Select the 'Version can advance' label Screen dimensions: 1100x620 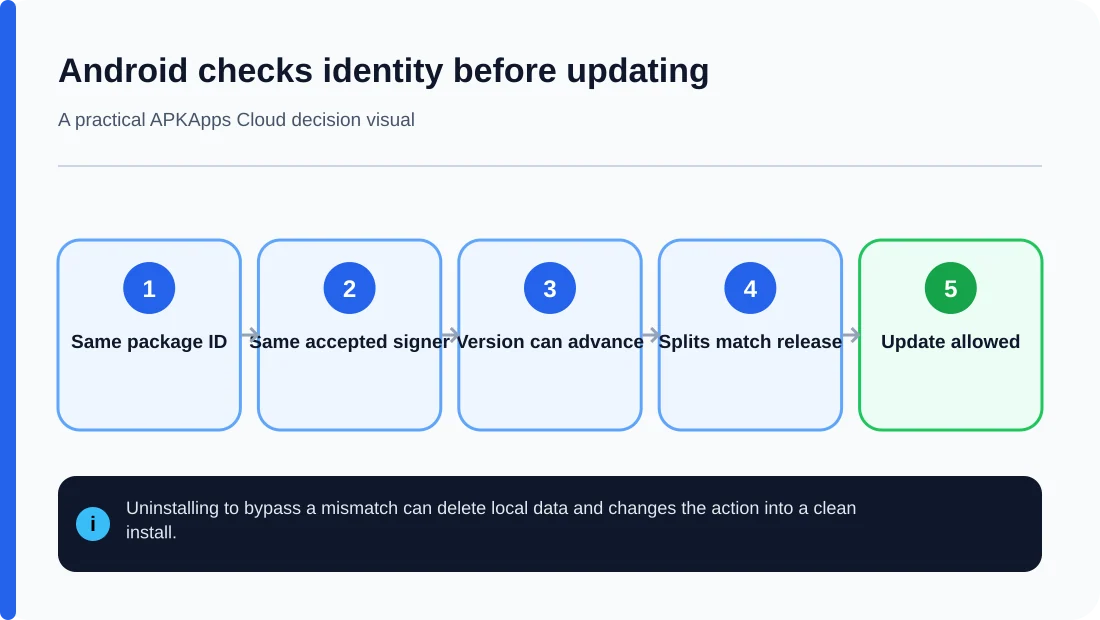click(x=550, y=342)
